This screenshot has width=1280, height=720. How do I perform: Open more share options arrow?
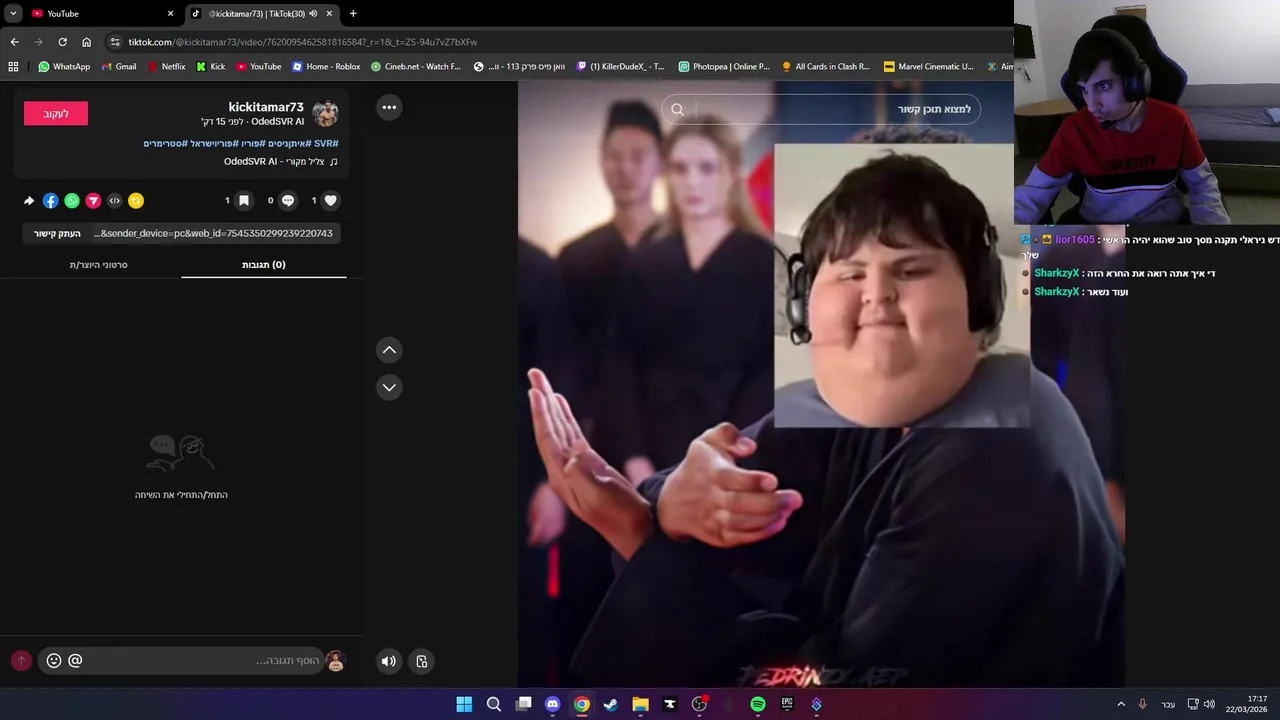click(x=29, y=201)
